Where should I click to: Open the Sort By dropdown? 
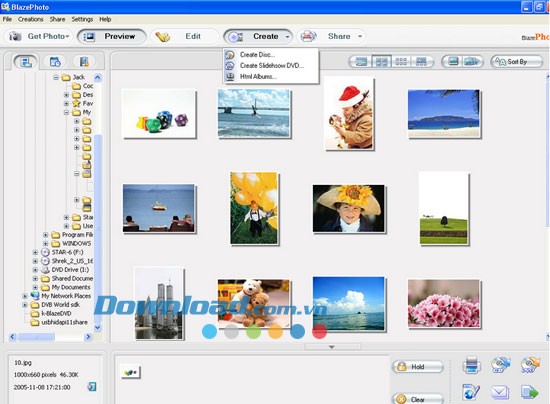(517, 62)
